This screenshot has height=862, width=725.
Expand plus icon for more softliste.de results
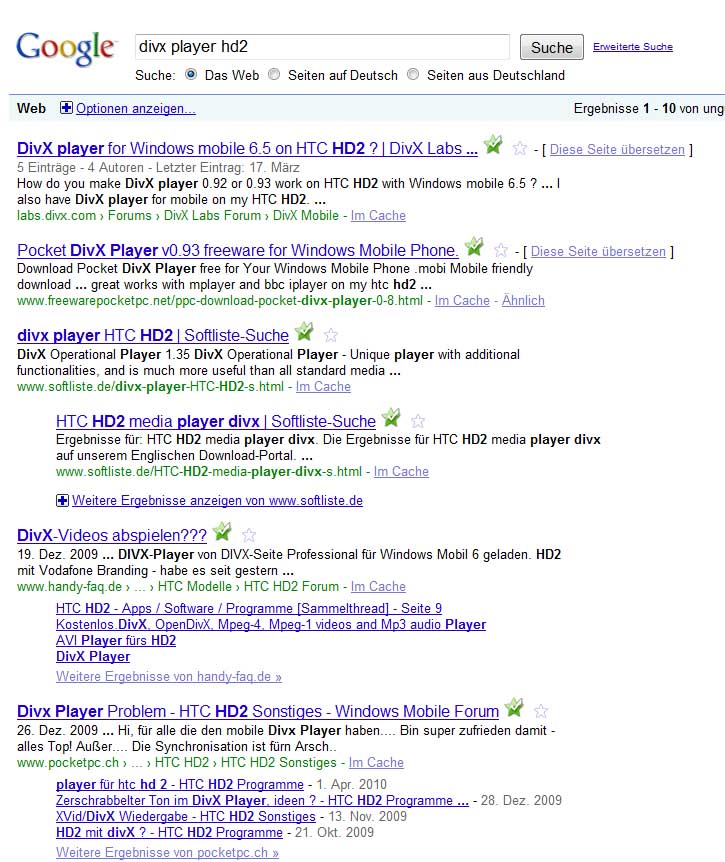(x=62, y=500)
